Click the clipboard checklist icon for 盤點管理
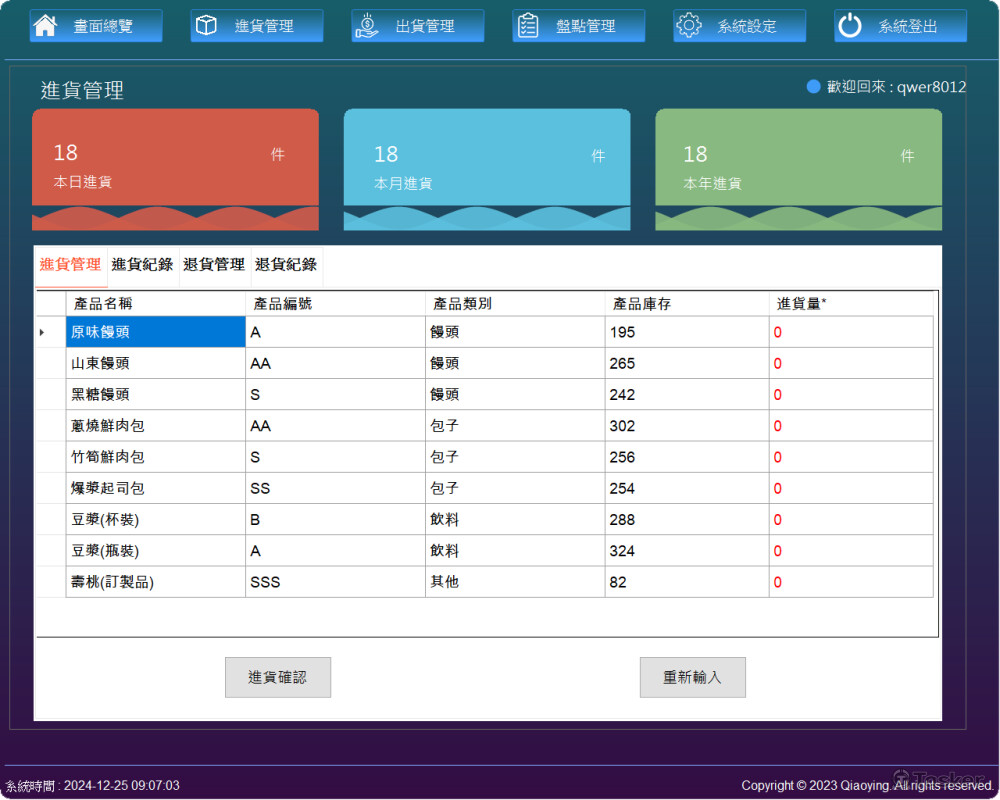This screenshot has height=800, width=1000. (528, 26)
